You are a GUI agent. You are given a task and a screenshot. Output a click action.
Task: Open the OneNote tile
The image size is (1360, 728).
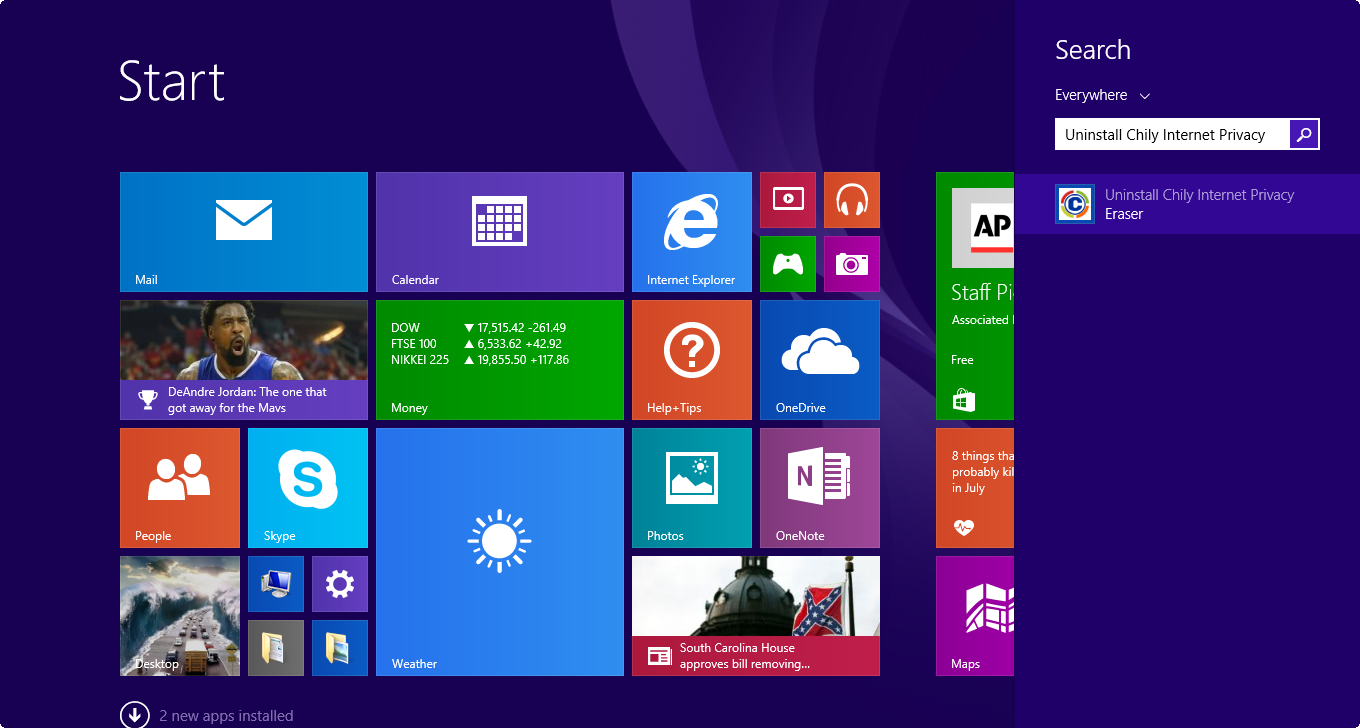pos(820,488)
